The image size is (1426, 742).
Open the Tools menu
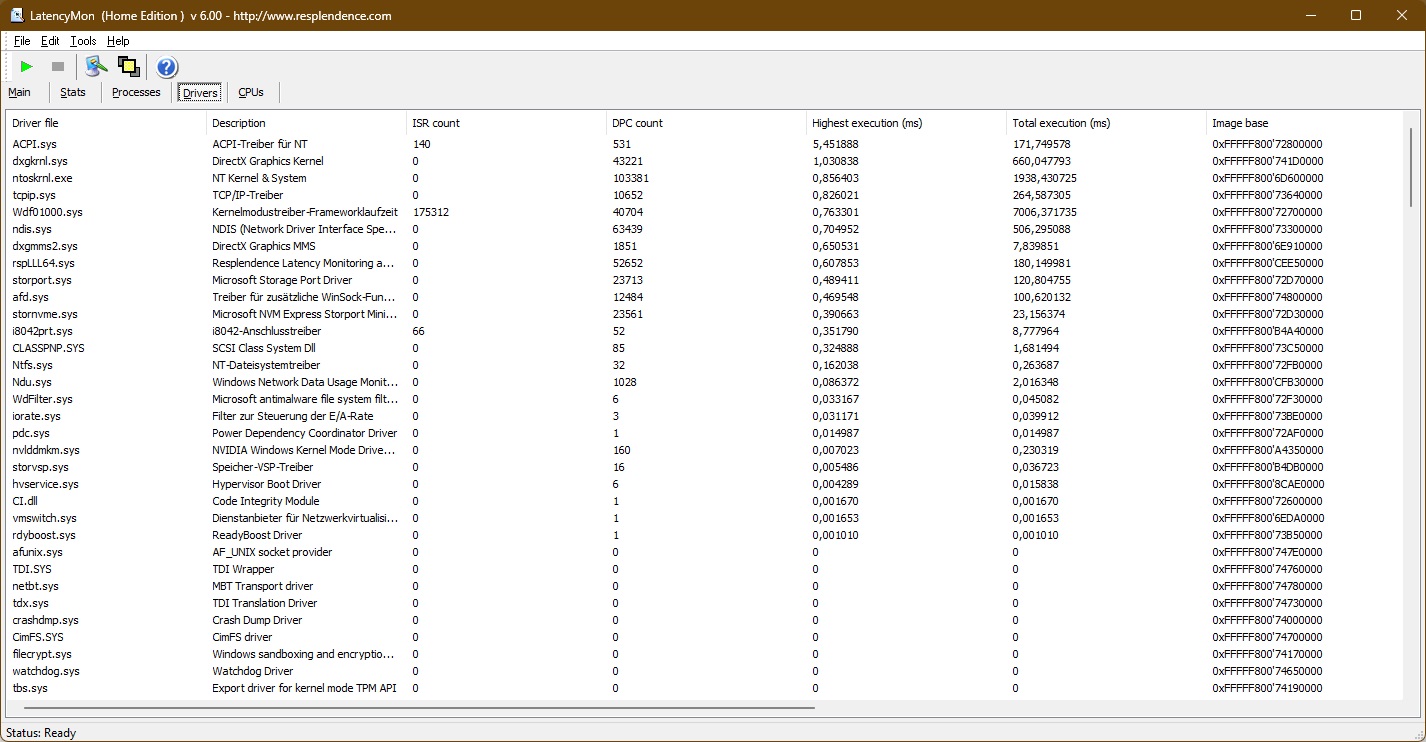click(x=83, y=41)
